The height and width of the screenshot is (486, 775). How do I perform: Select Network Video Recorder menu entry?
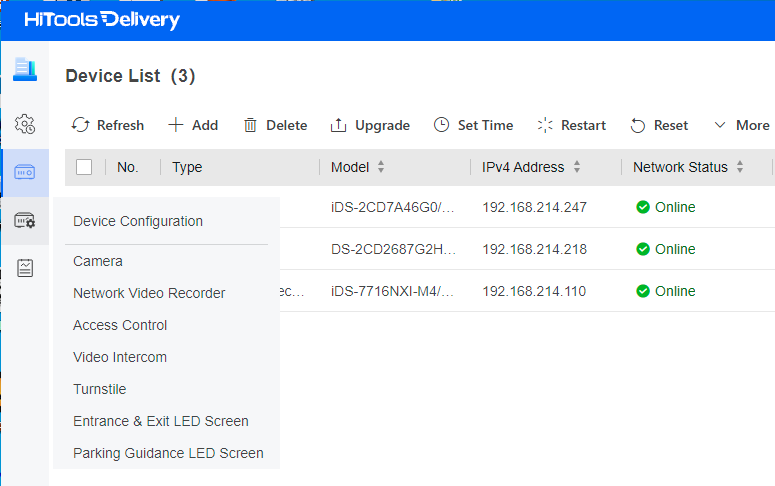(x=149, y=293)
